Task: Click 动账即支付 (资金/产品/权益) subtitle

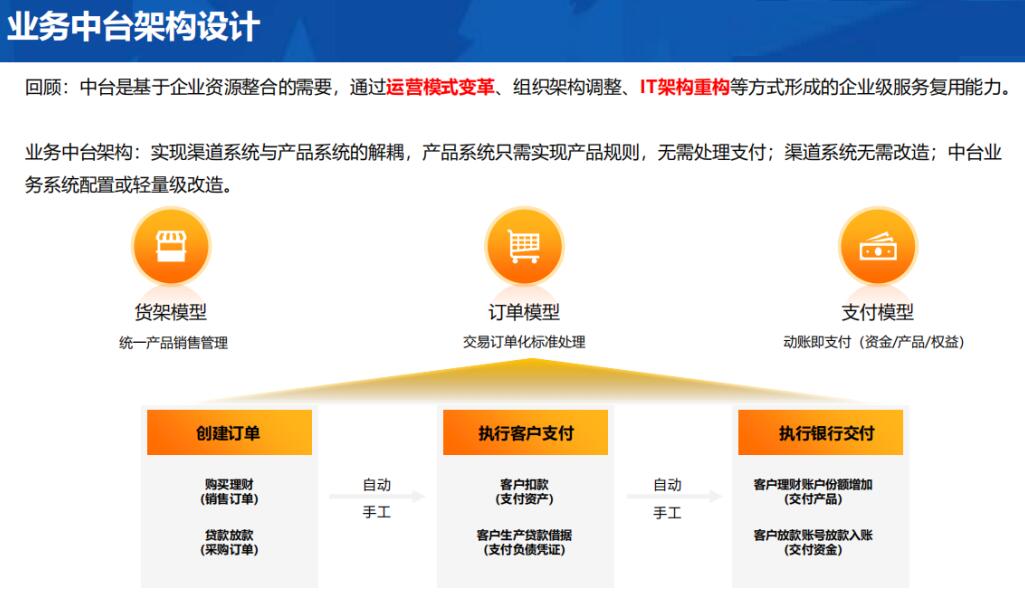Action: (874, 342)
